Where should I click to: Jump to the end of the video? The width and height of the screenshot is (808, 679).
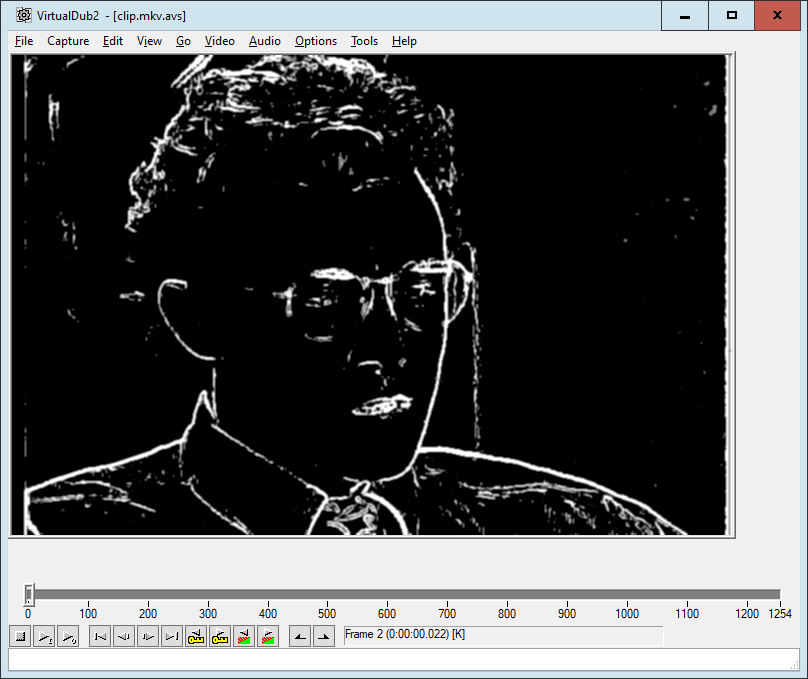tap(172, 636)
